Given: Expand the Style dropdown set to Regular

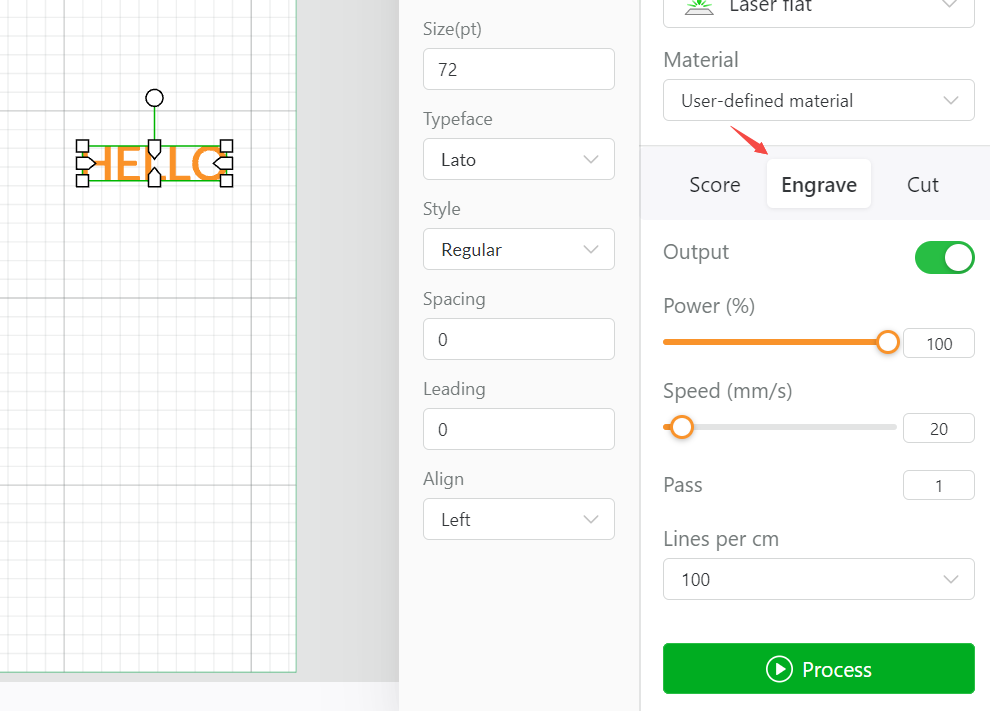Looking at the screenshot, I should tap(518, 250).
